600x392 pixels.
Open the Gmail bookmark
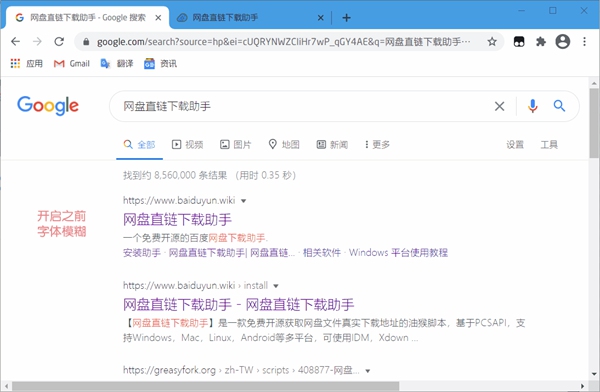coord(72,64)
